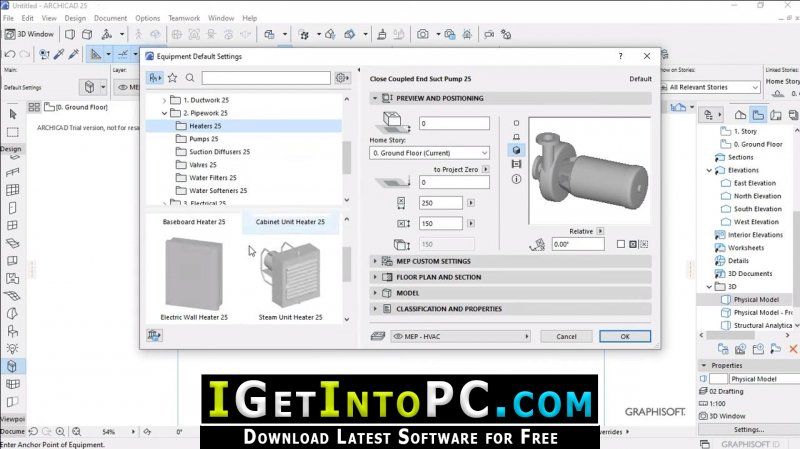The height and width of the screenshot is (449, 800).
Task: Expand MEP Custom Settings panel
Action: [375, 261]
